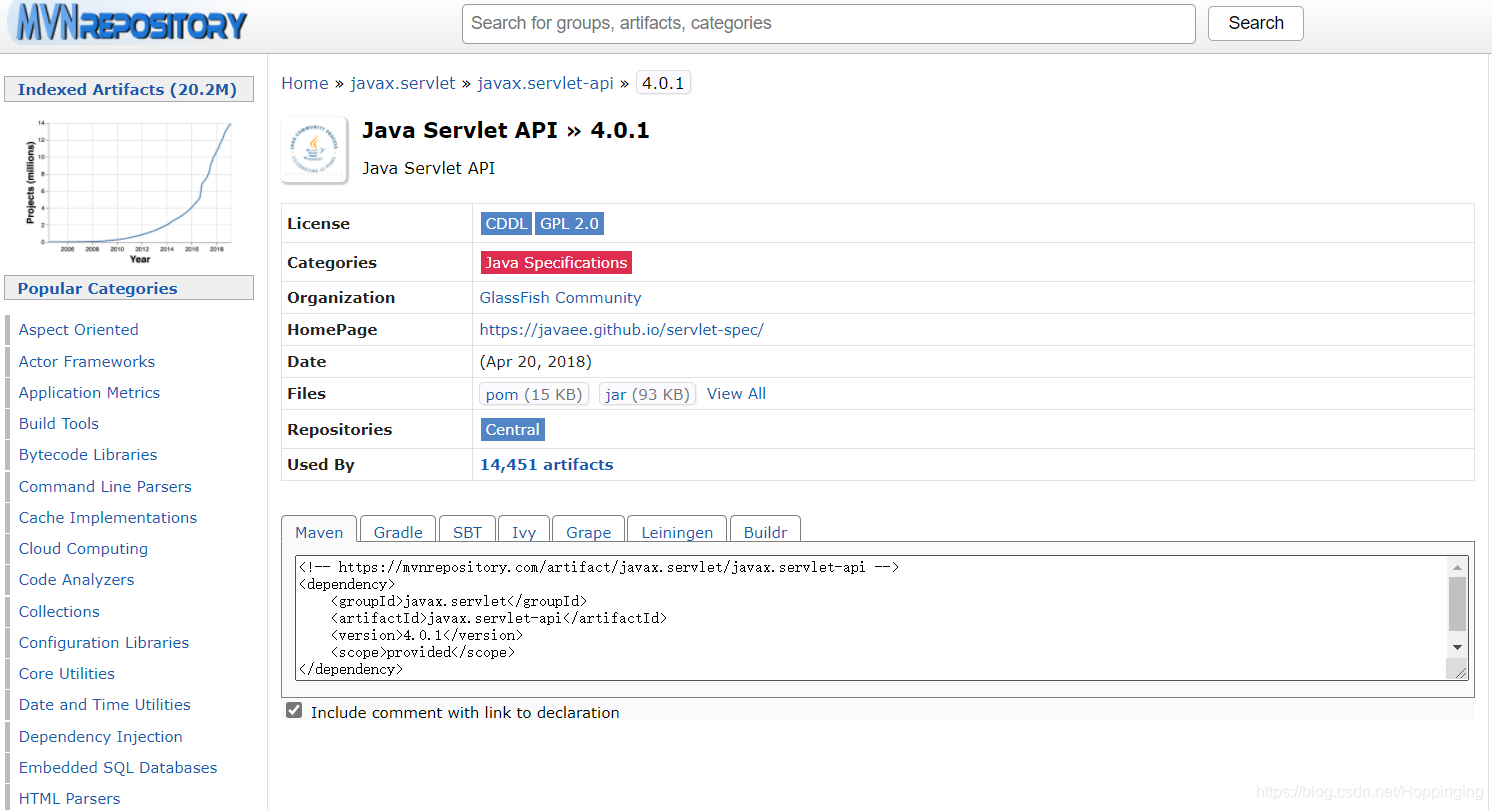Image resolution: width=1492 pixels, height=810 pixels.
Task: Switch to the Maven tab
Action: pyautogui.click(x=319, y=532)
